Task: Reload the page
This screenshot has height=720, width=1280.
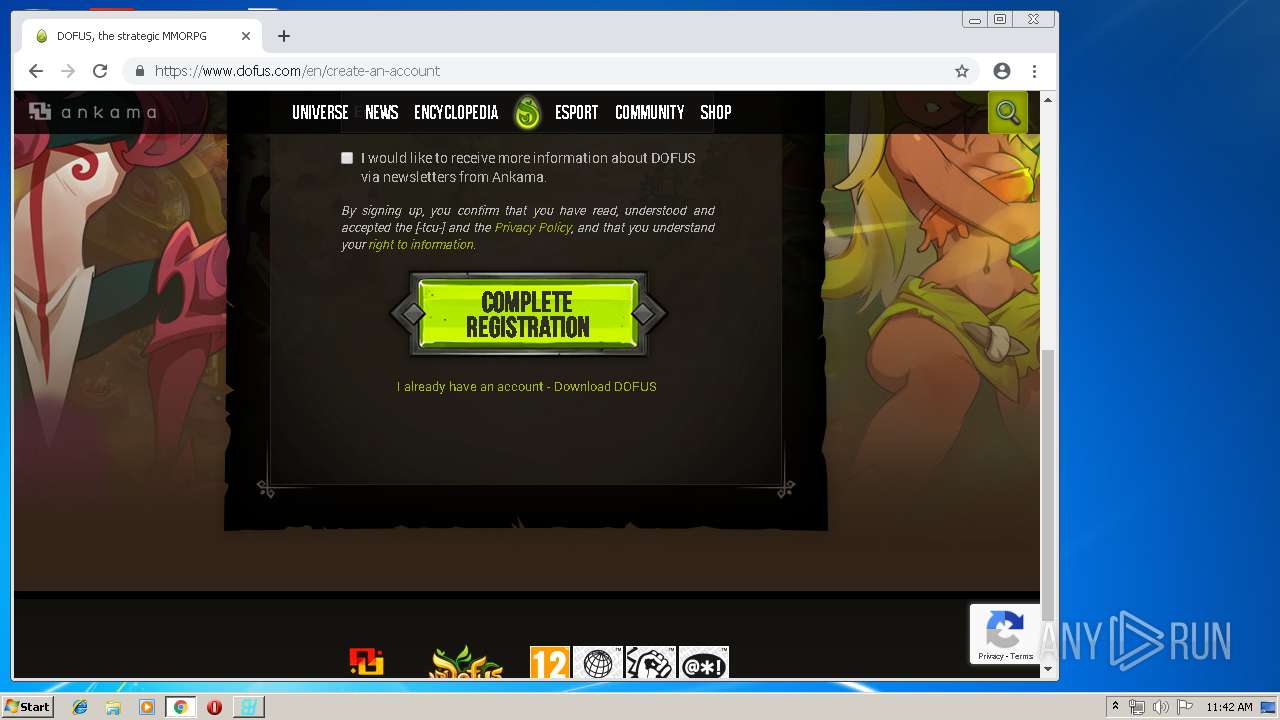Action: click(100, 71)
